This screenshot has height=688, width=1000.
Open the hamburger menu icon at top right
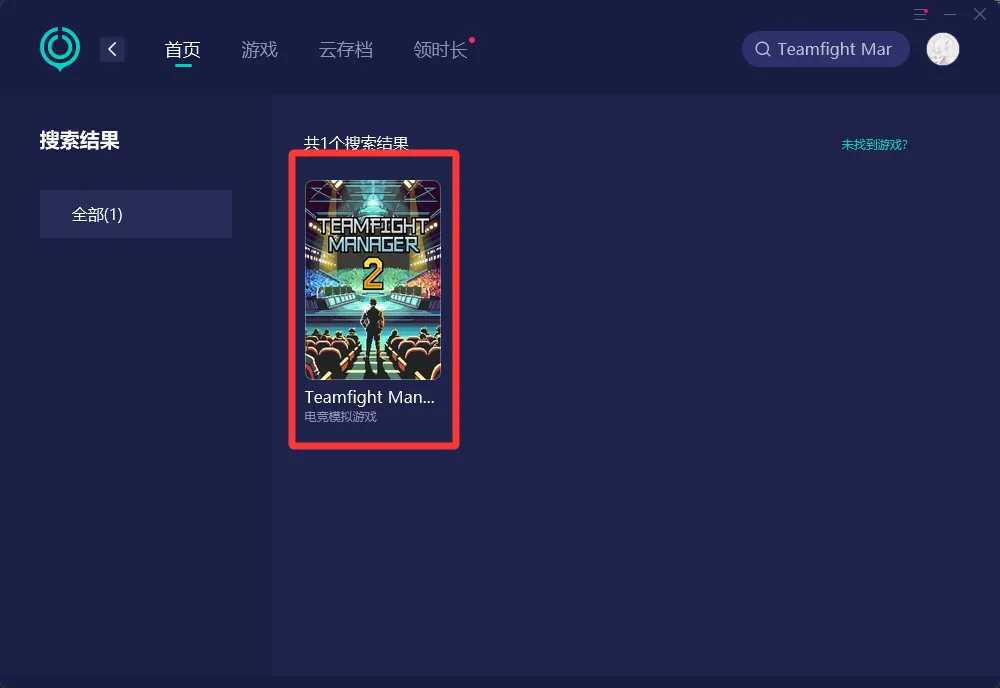pyautogui.click(x=920, y=14)
